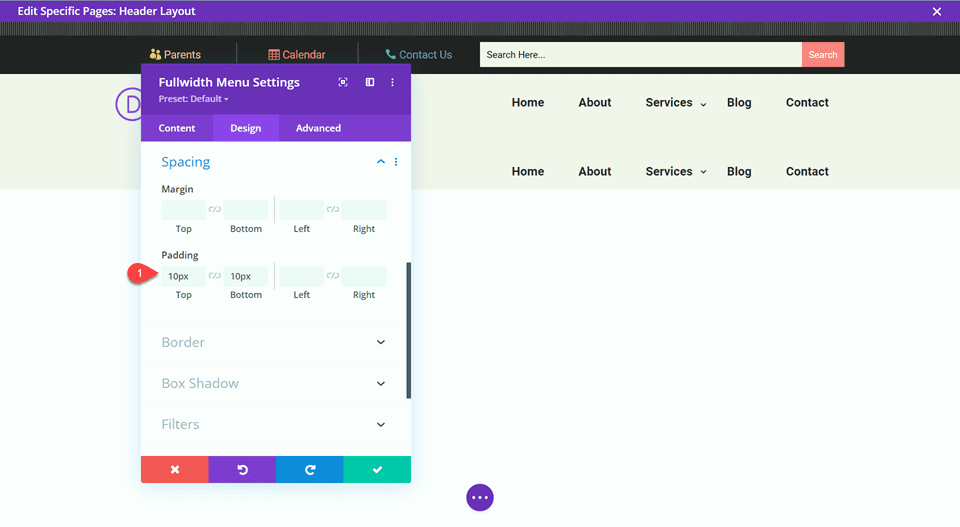Open the purple builder options ellipsis button

click(480, 497)
